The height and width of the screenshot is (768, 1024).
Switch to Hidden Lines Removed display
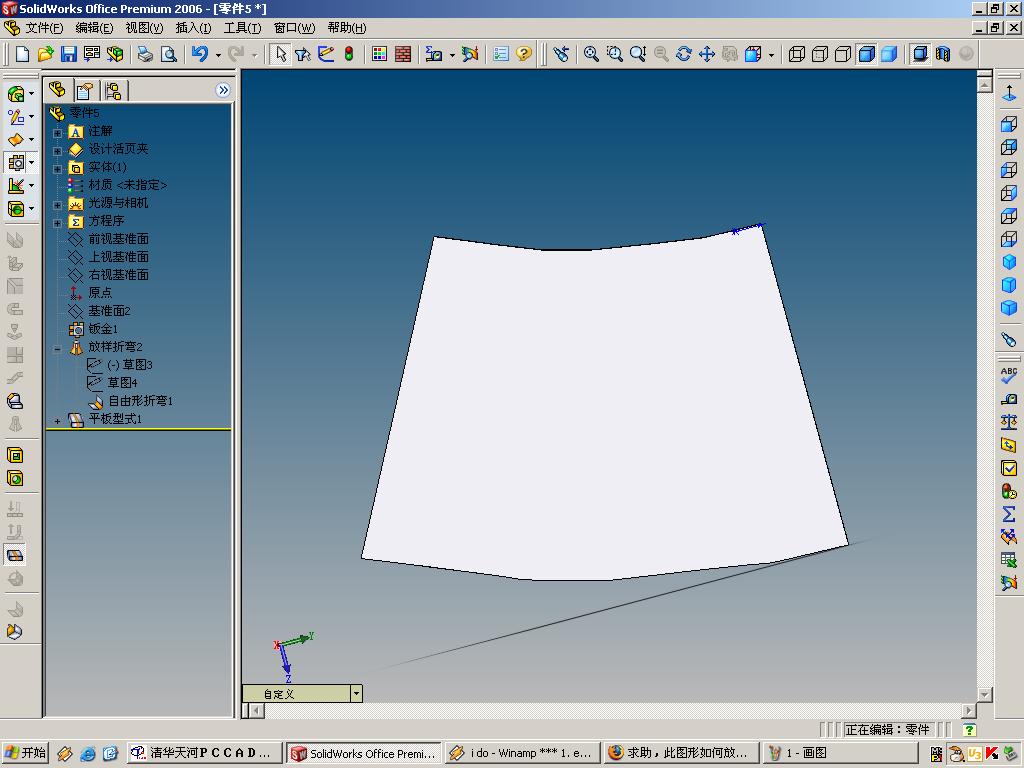click(843, 54)
